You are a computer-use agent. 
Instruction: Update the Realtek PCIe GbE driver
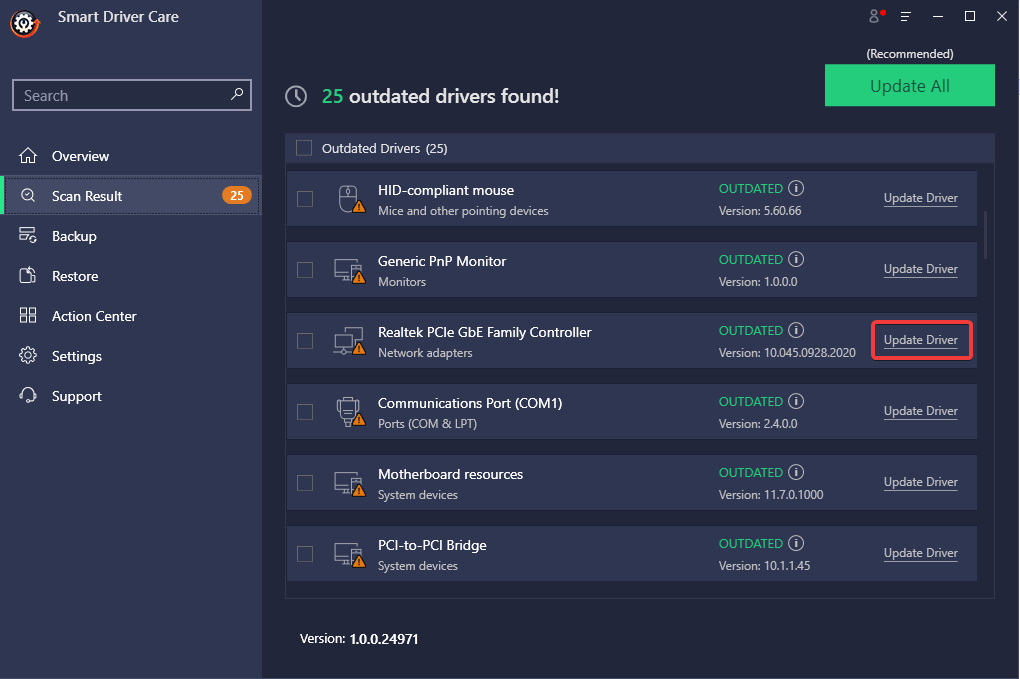pos(920,340)
